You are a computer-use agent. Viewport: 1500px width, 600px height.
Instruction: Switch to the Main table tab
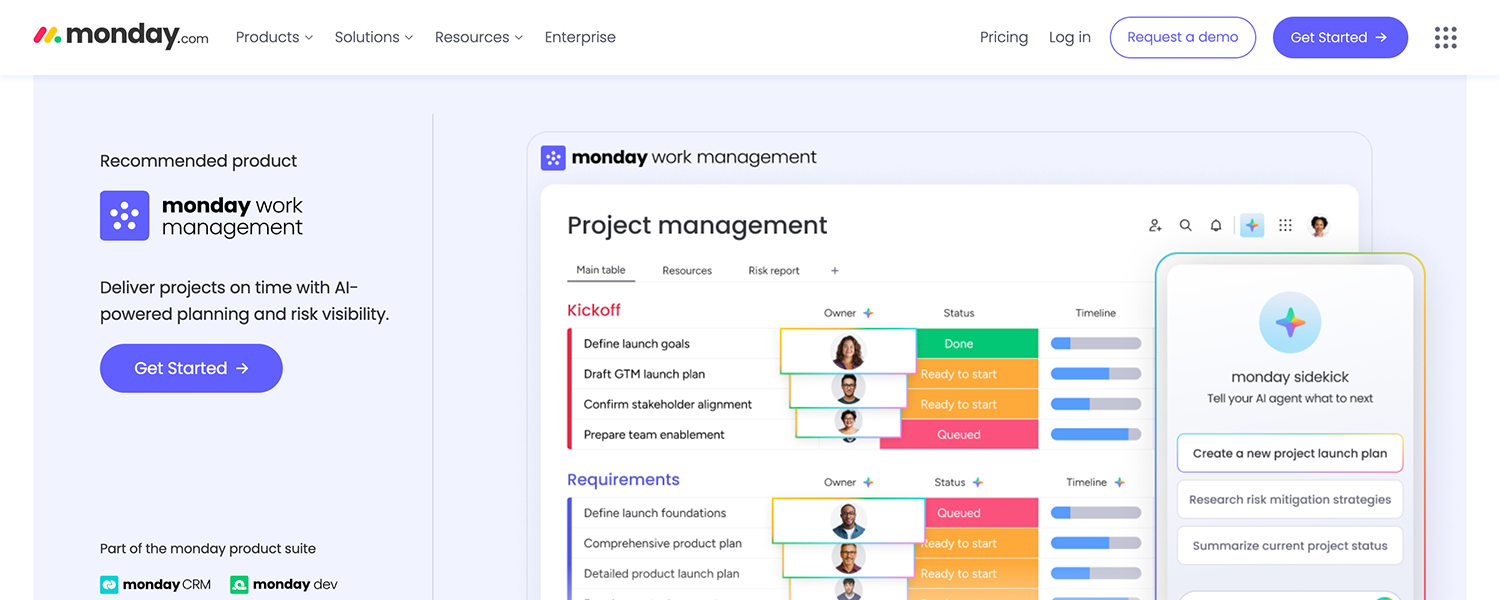pyautogui.click(x=601, y=270)
